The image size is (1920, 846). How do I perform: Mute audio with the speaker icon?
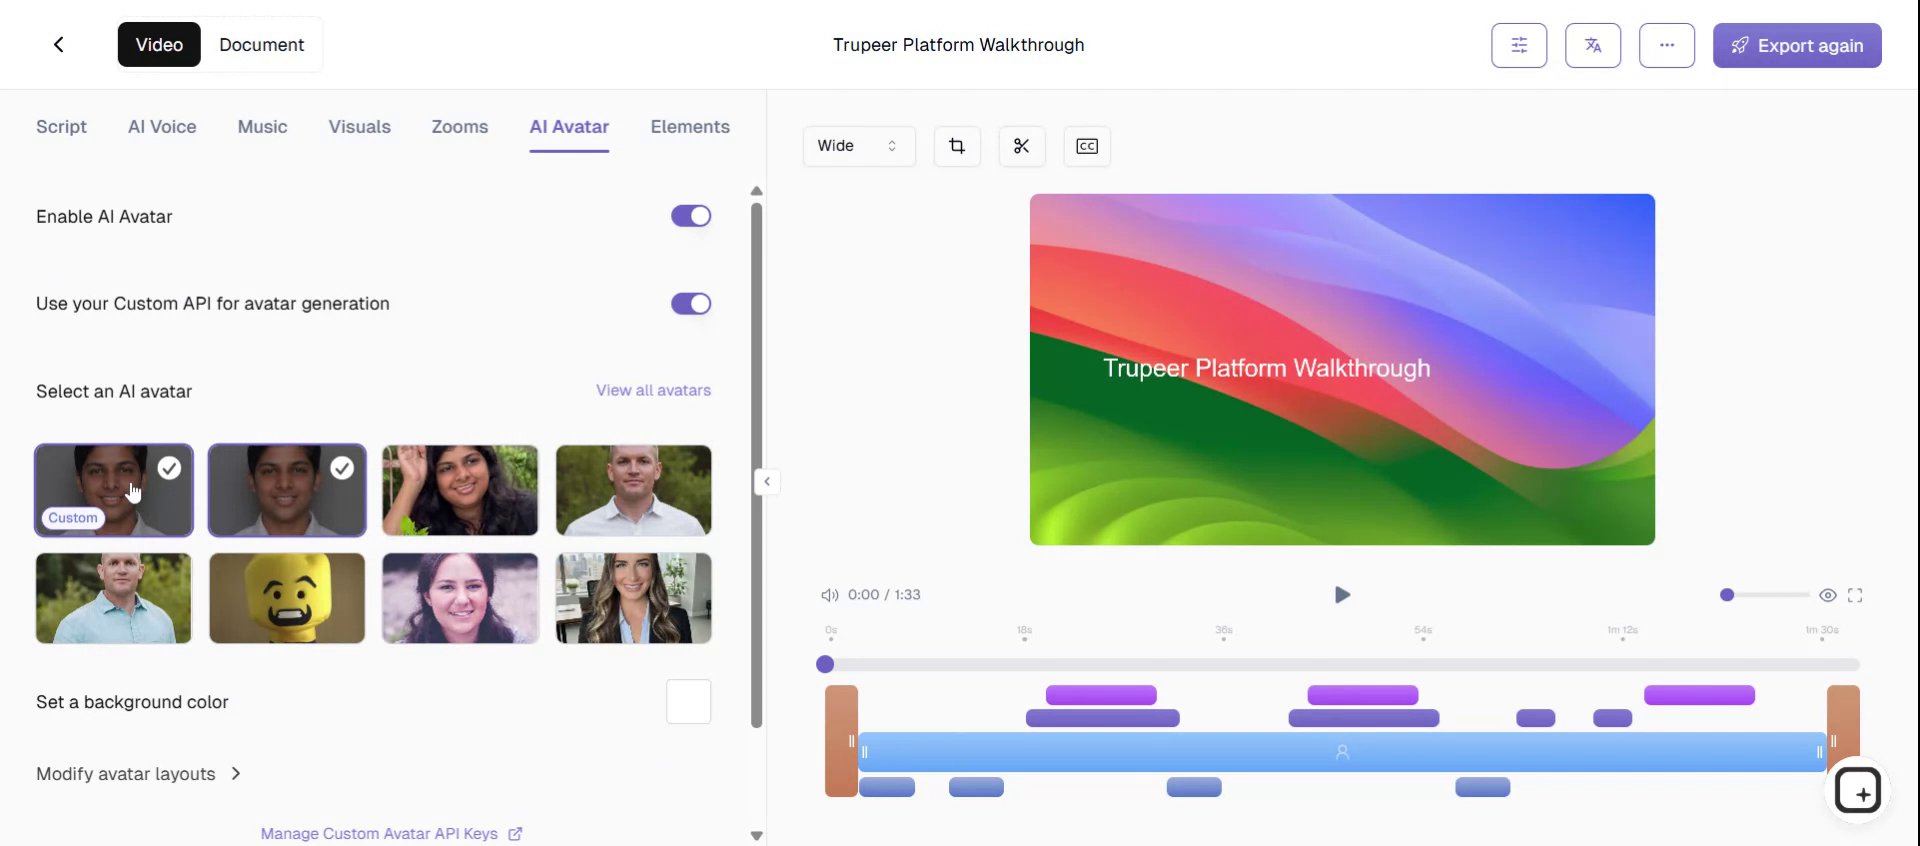tap(829, 595)
